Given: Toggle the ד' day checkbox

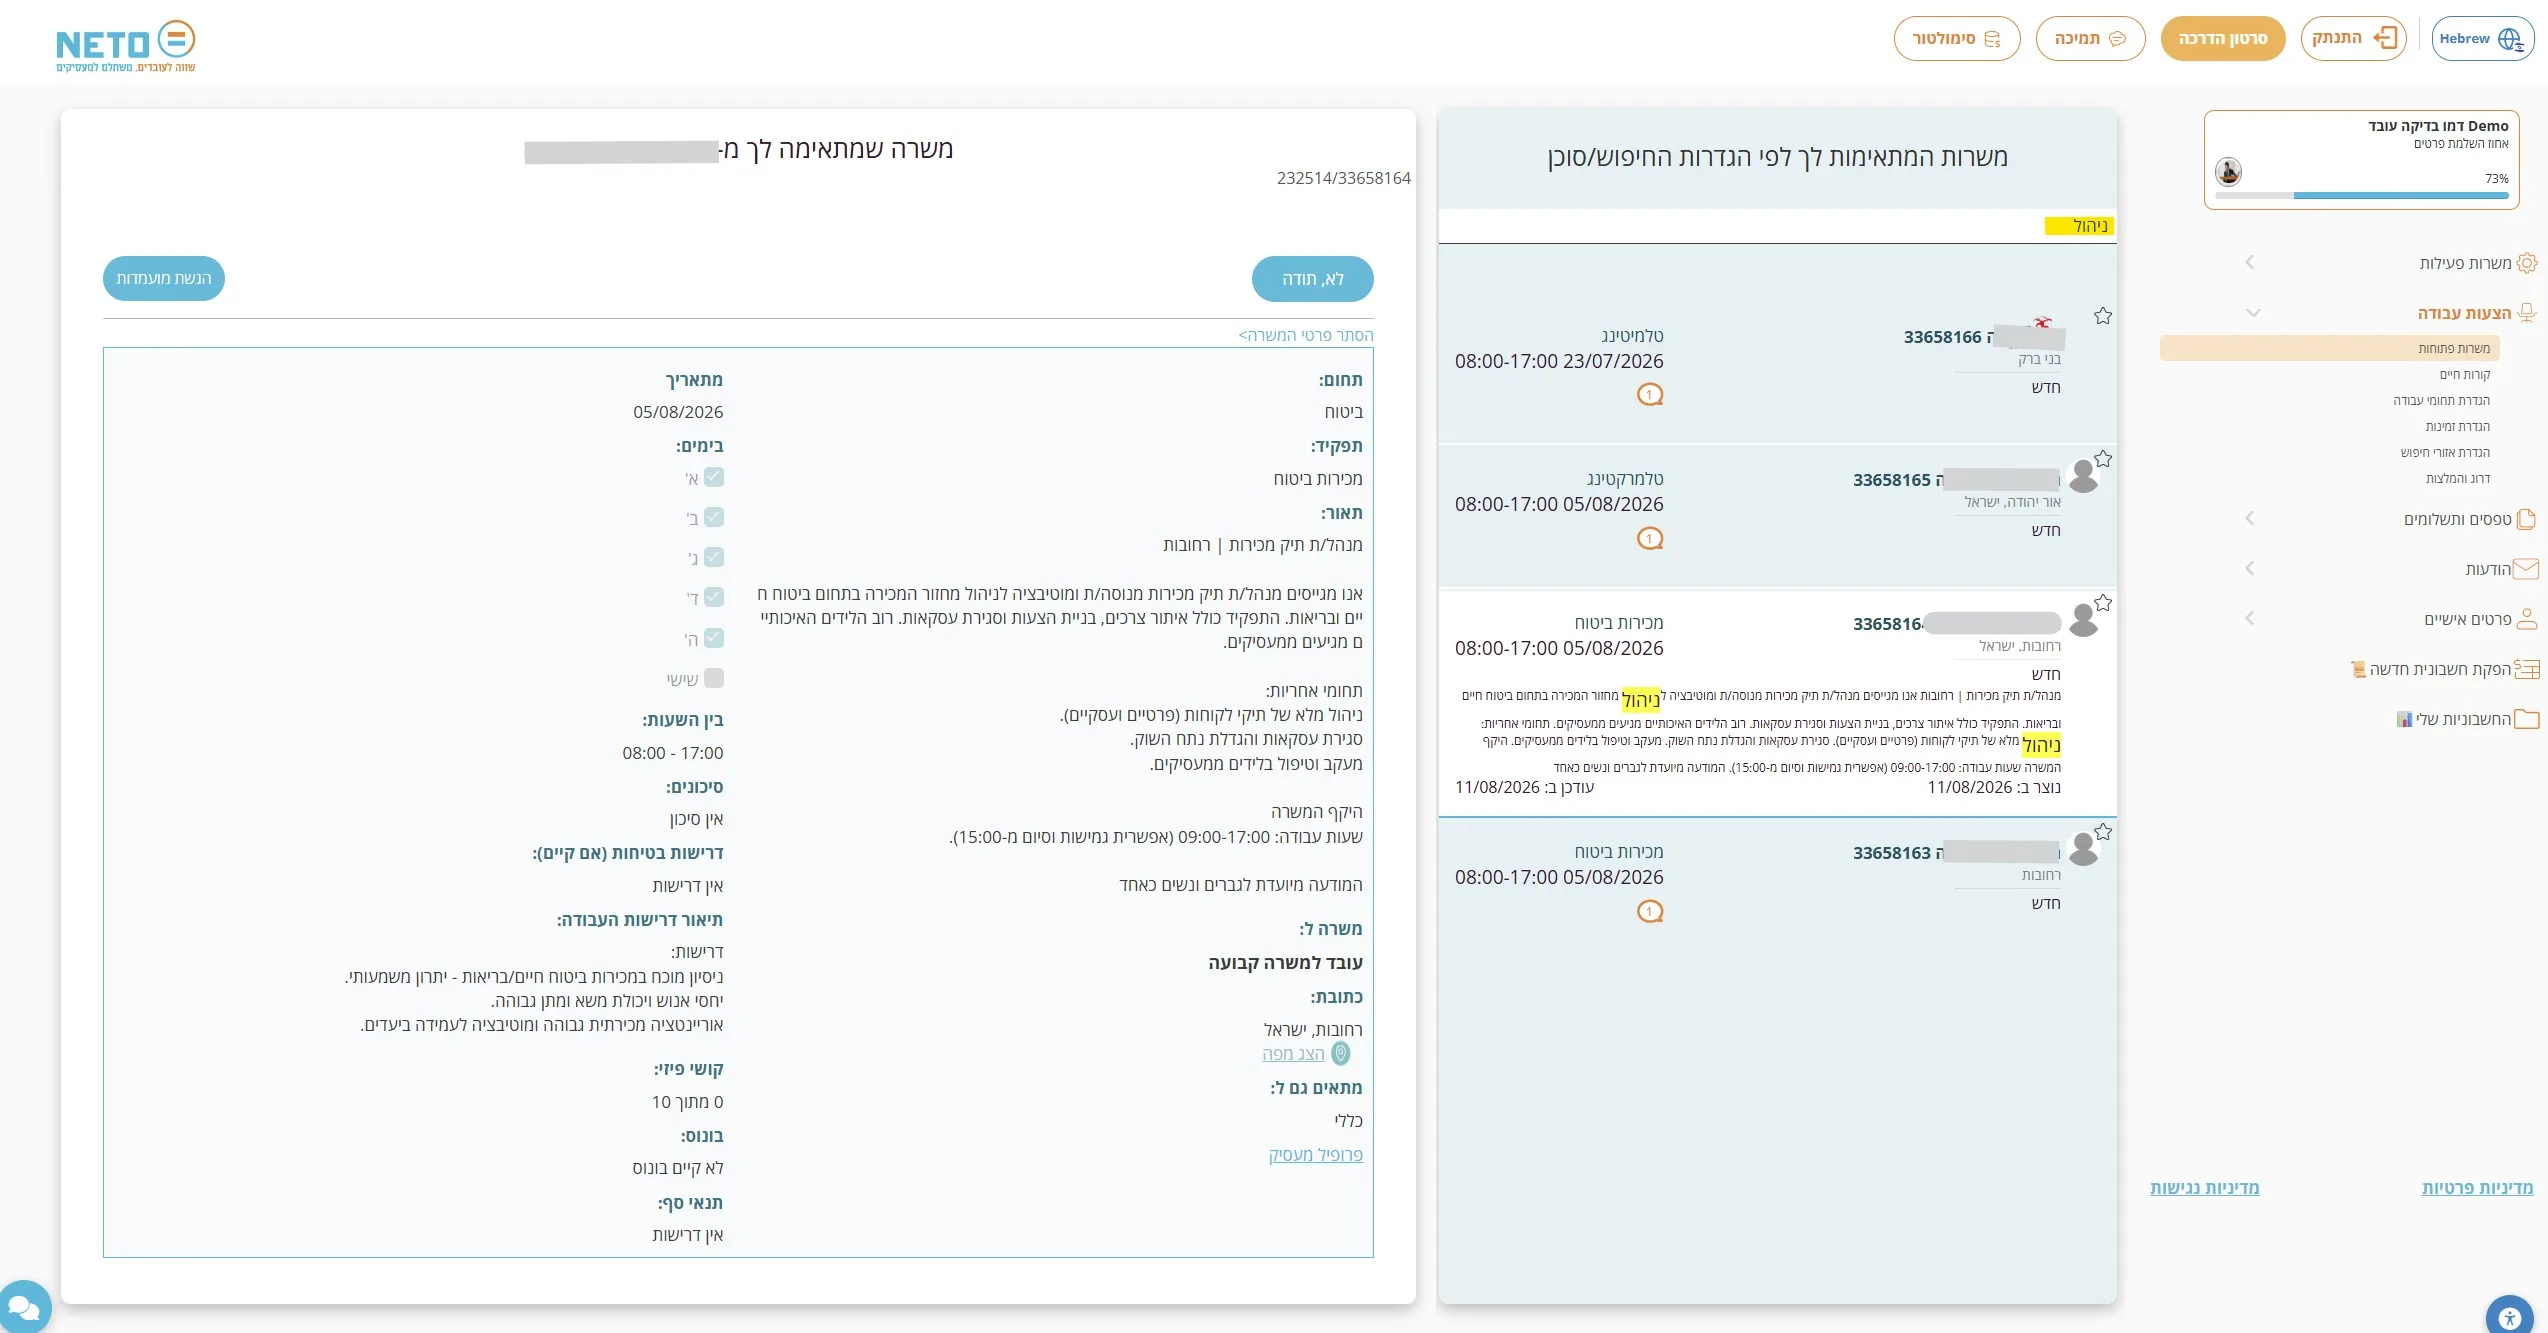Looking at the screenshot, I should 713,597.
